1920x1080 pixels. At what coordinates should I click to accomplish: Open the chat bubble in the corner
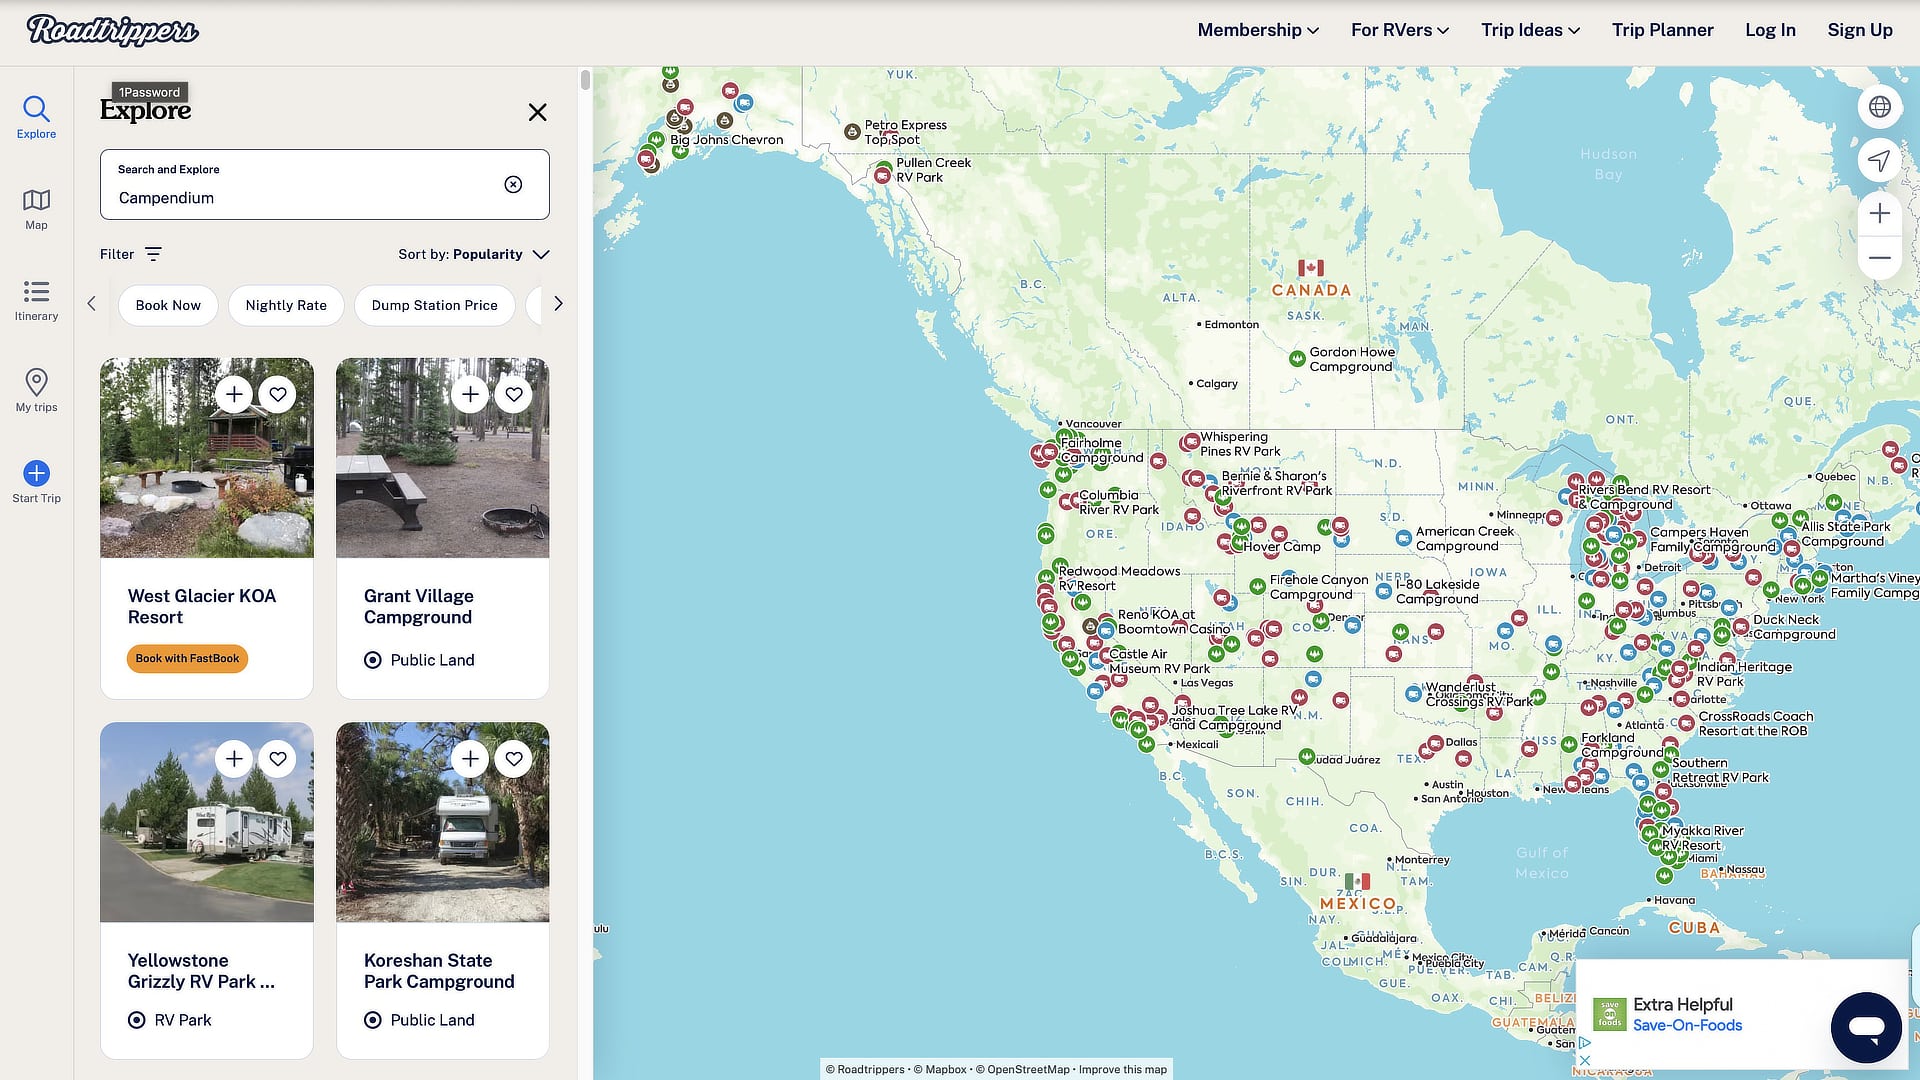(1864, 1027)
